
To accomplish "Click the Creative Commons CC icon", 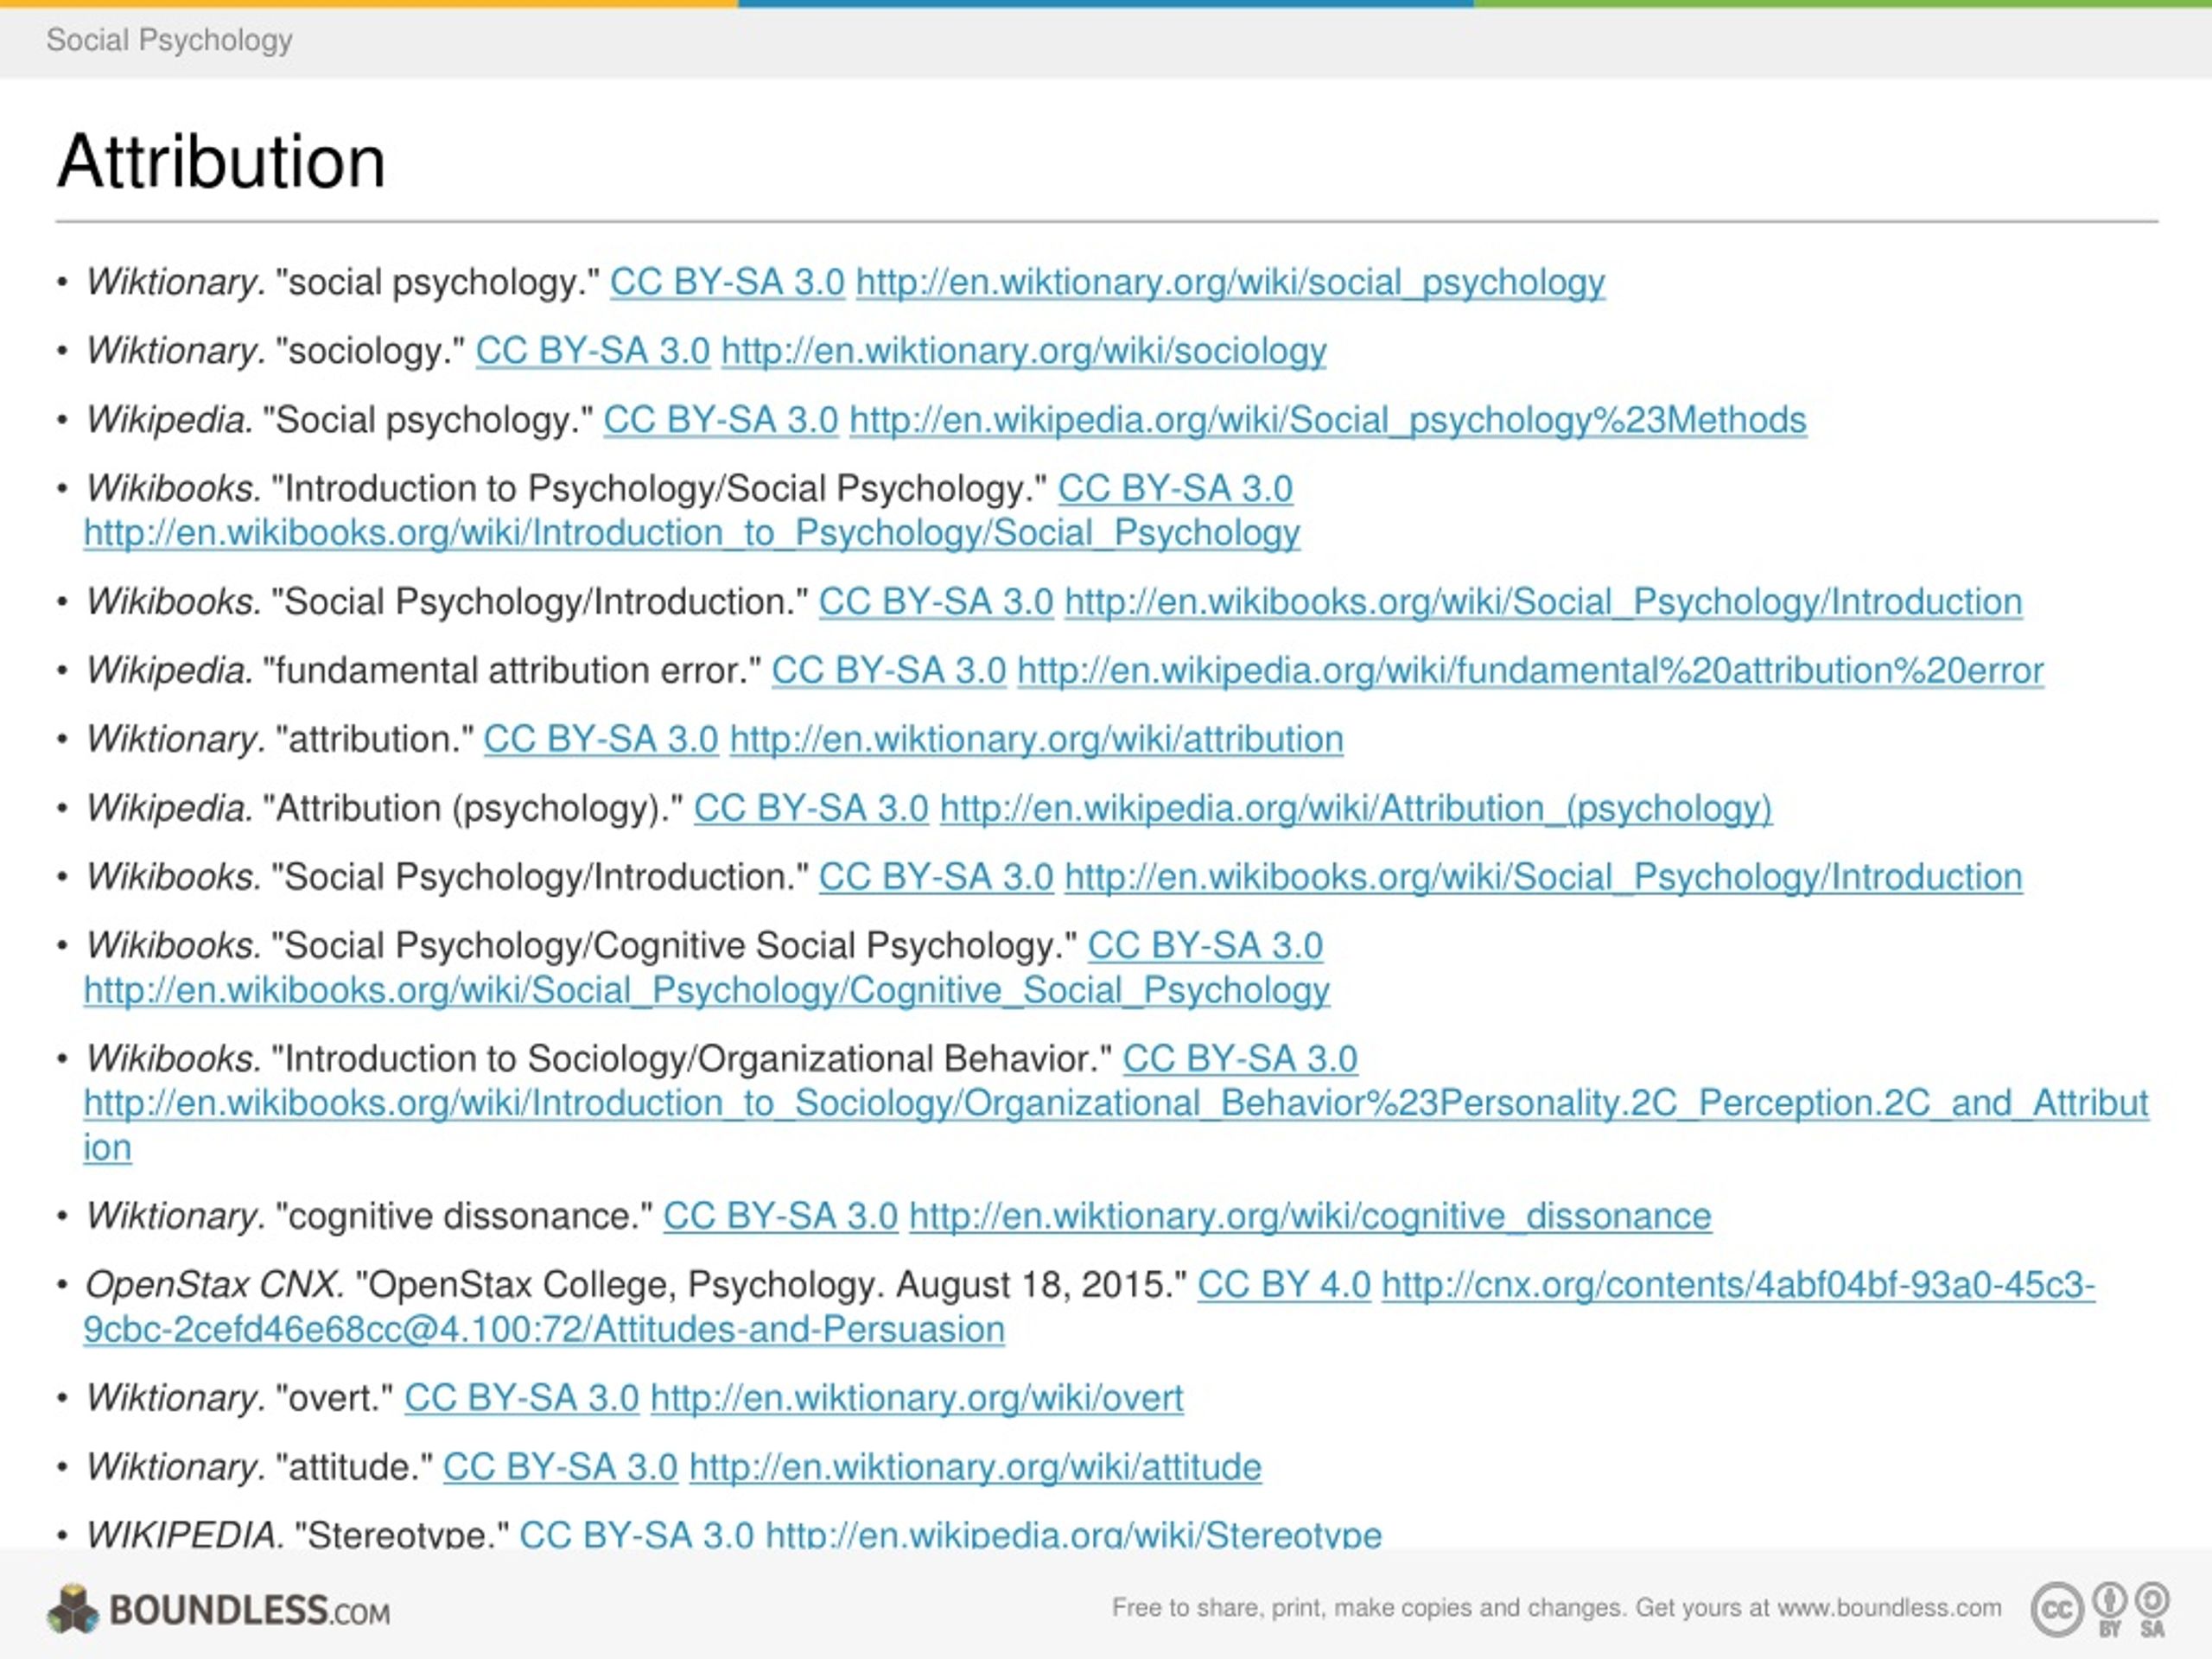I will pyautogui.click(x=2056, y=1609).
